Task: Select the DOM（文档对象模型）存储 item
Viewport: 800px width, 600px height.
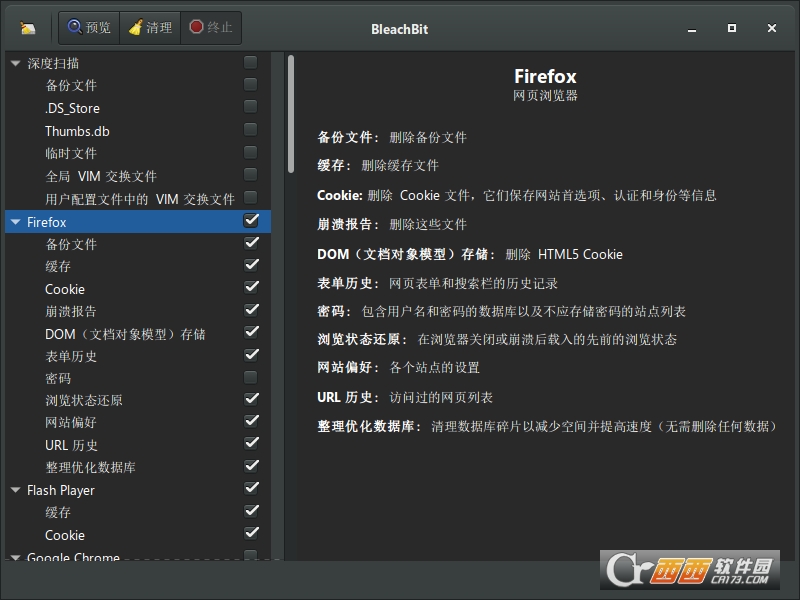Action: (125, 334)
